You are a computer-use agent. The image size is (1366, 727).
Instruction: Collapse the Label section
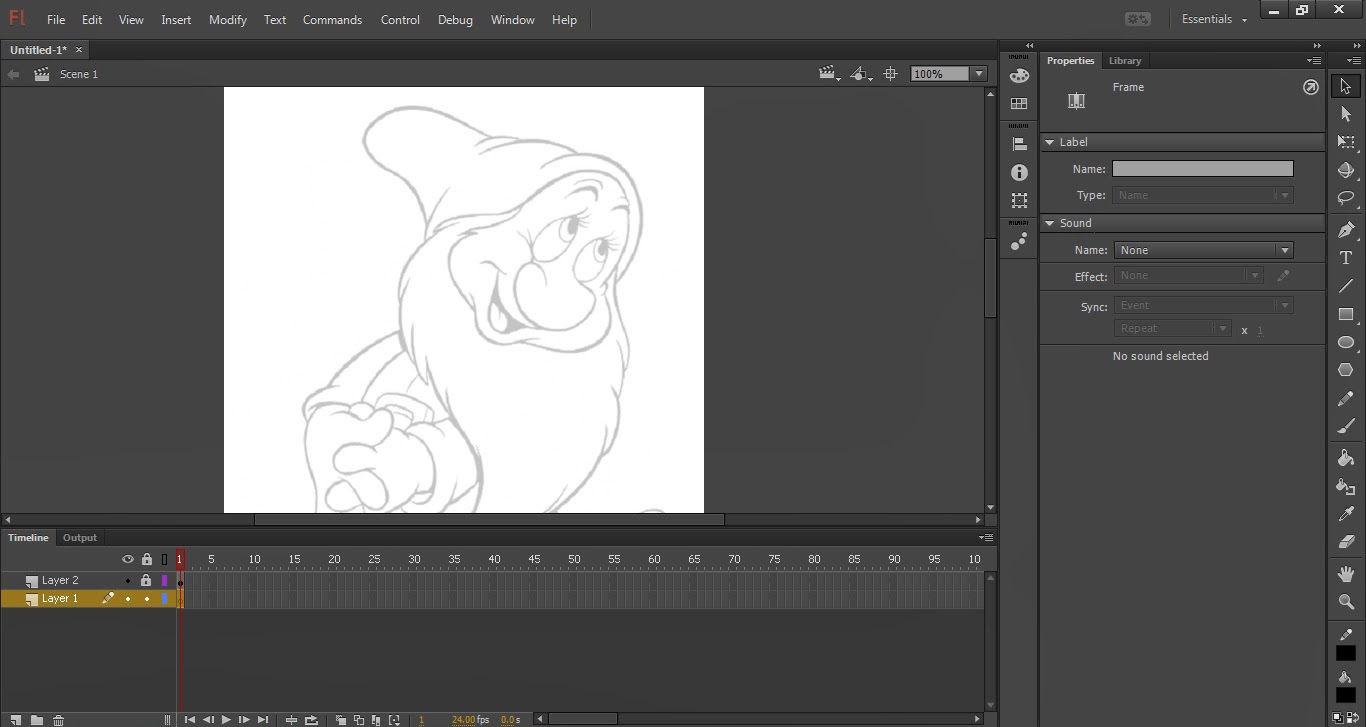click(1050, 142)
